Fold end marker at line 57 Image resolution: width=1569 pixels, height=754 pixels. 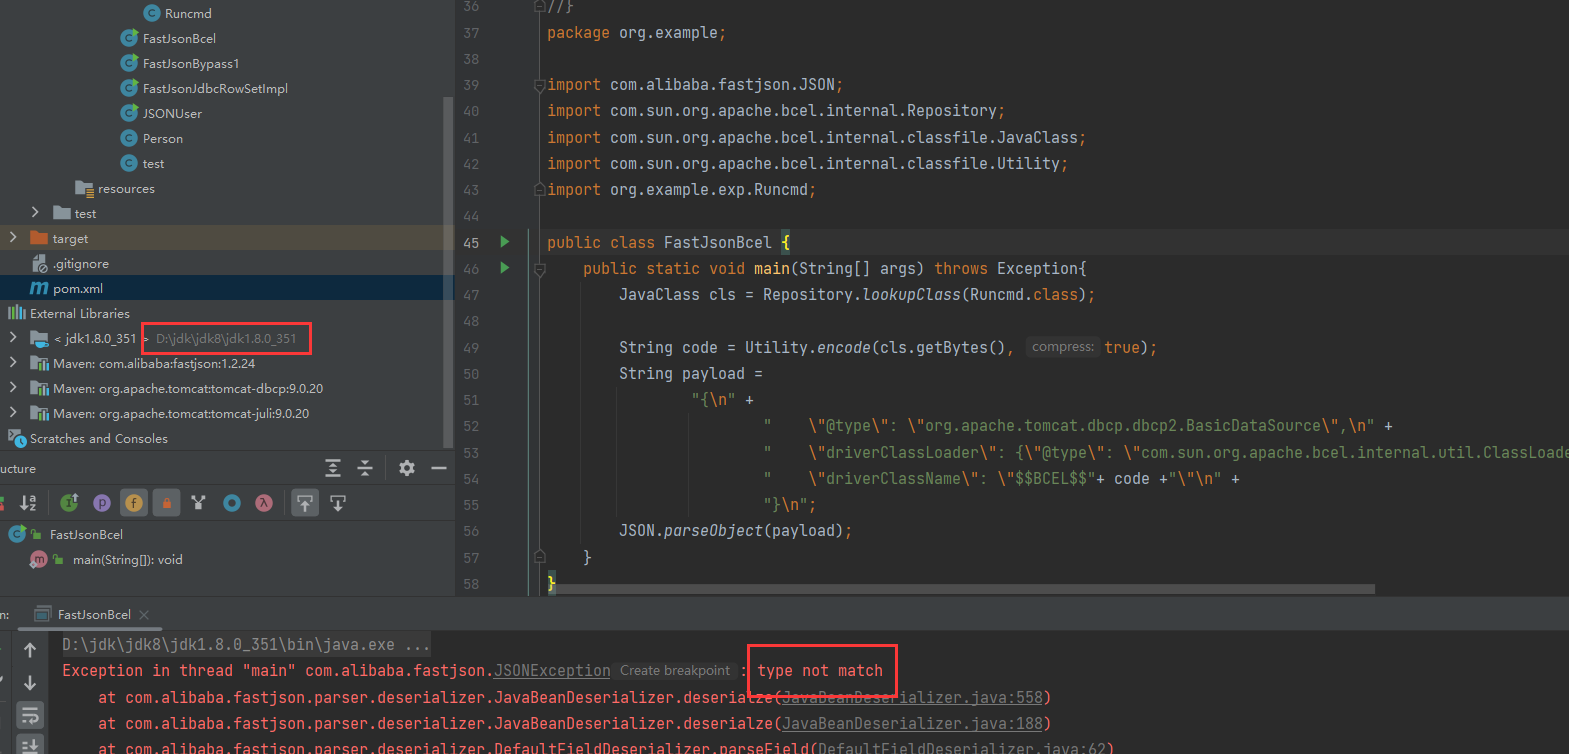coord(540,557)
